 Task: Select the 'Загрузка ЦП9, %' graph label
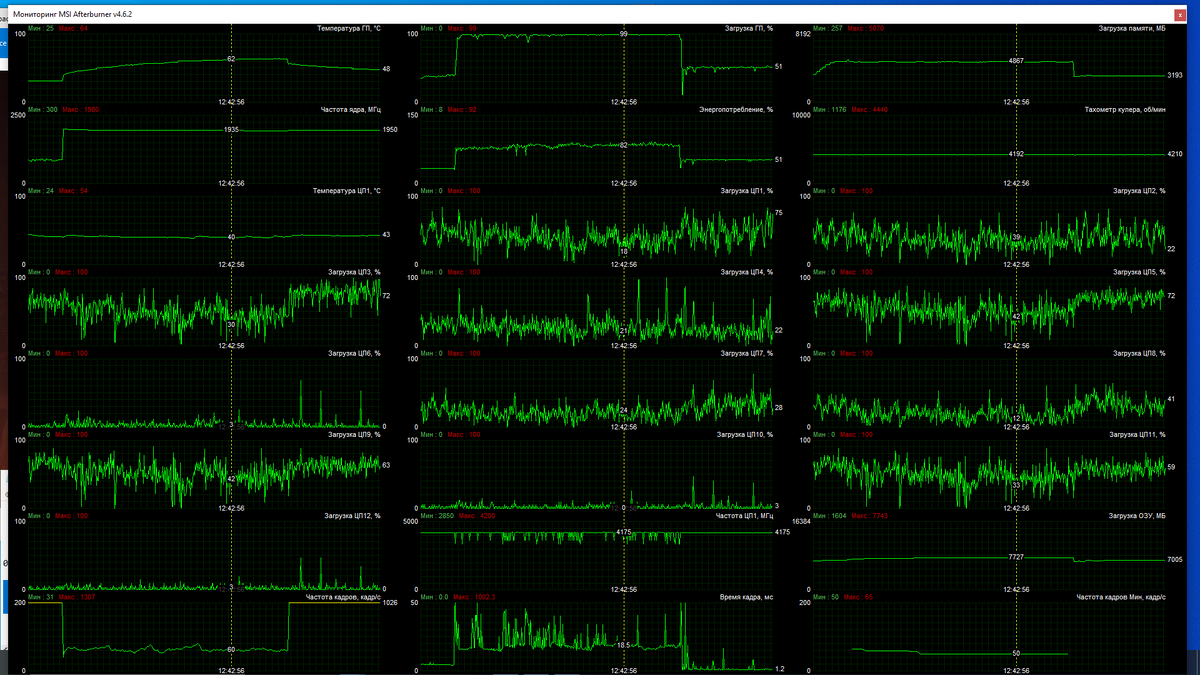pos(355,434)
